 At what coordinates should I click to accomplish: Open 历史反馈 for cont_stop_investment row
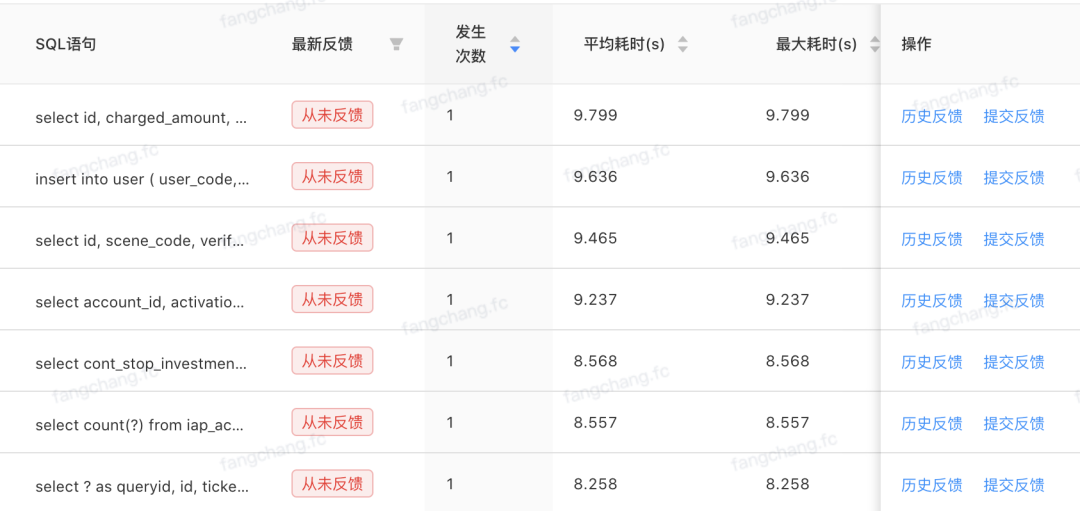931,362
